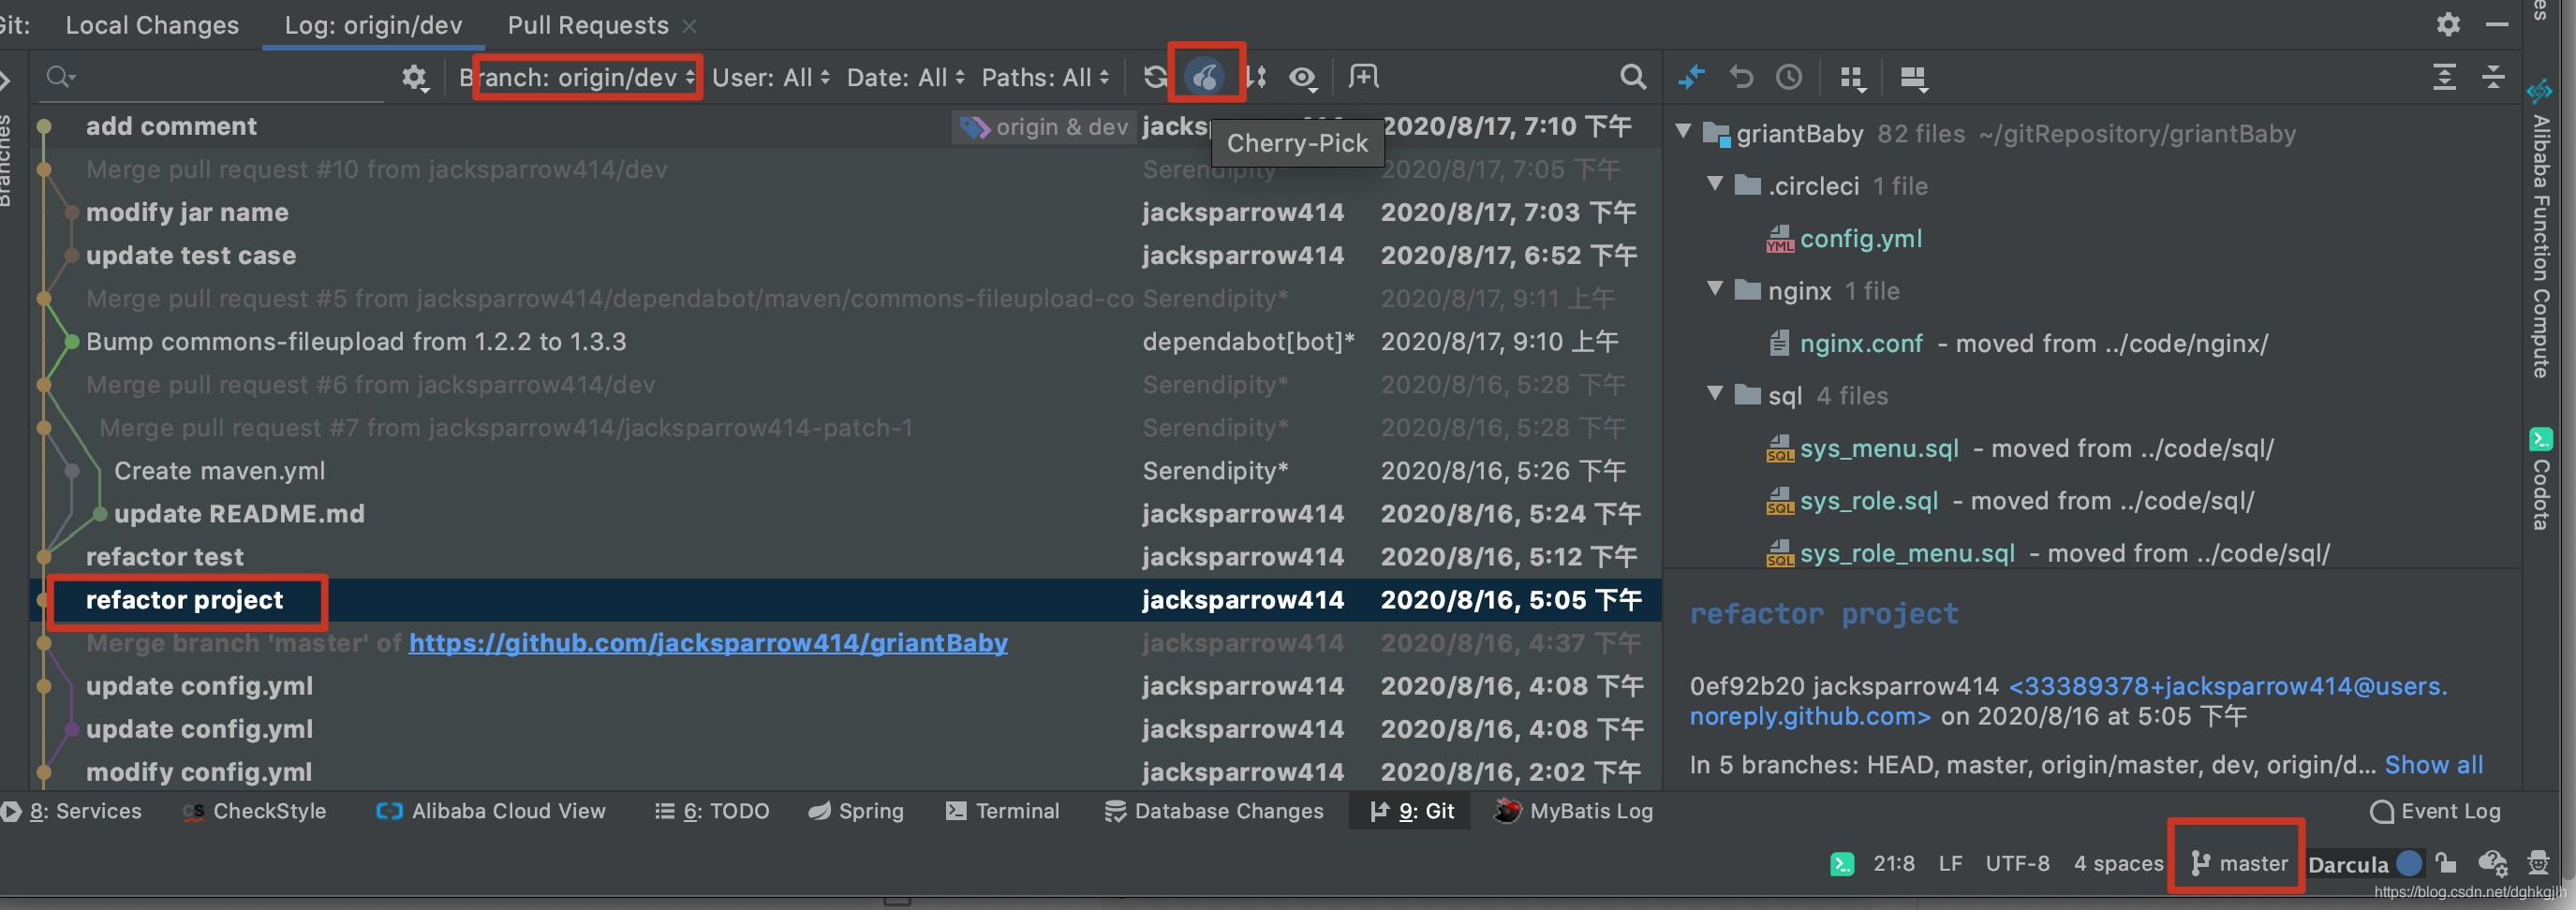Click the revert selected changes icon
This screenshot has width=2576, height=910.
click(1741, 77)
